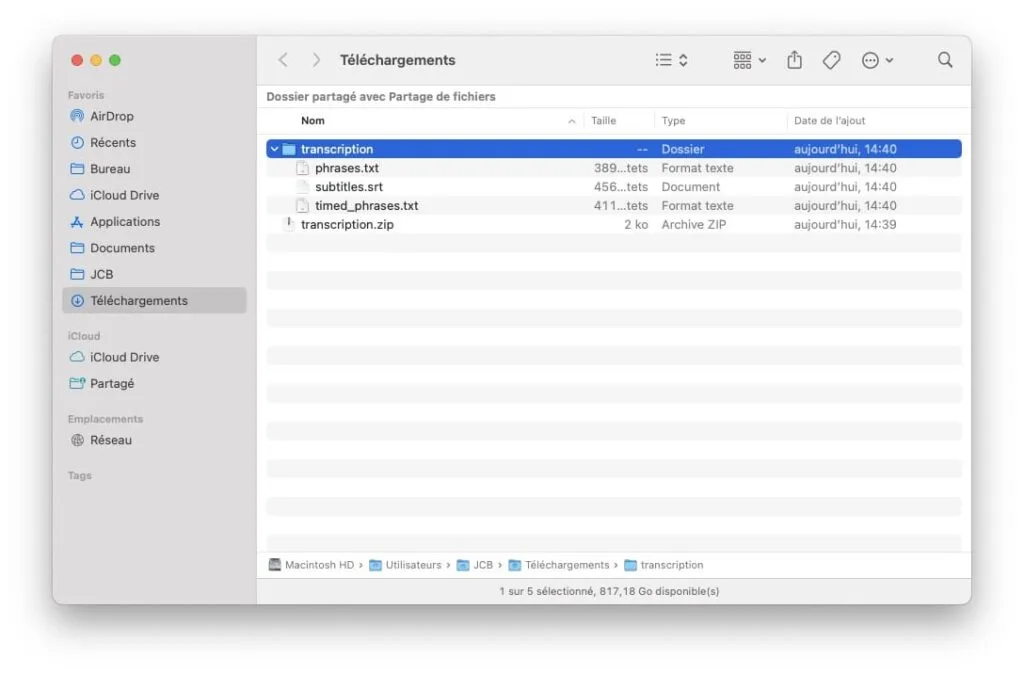Open AirDrop from the sidebar
Image resolution: width=1024 pixels, height=674 pixels.
(x=112, y=115)
